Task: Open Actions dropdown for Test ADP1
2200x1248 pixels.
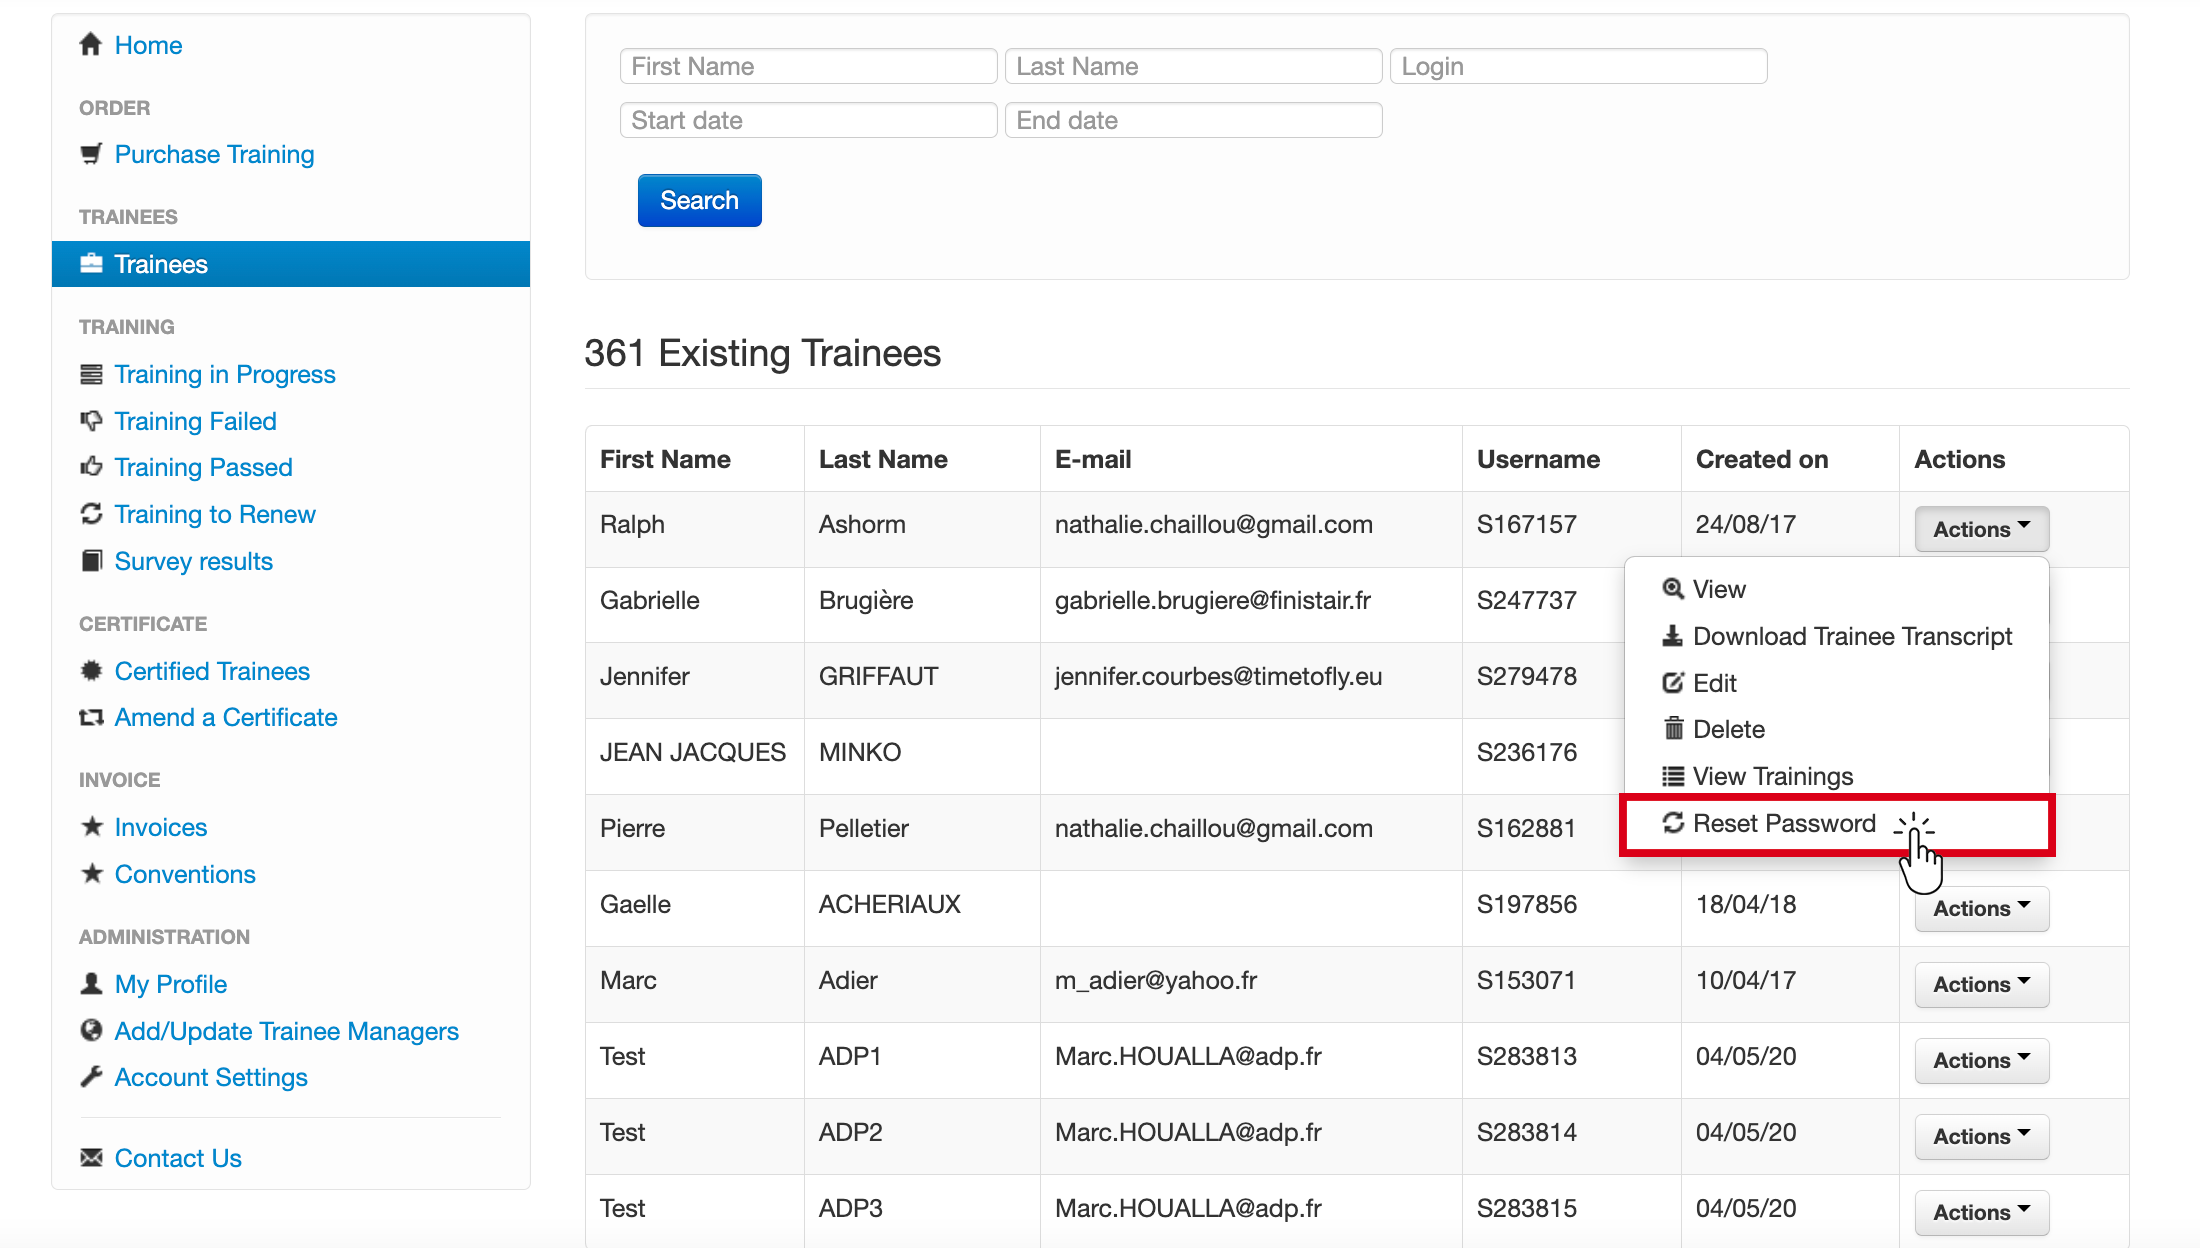Action: point(1982,1060)
